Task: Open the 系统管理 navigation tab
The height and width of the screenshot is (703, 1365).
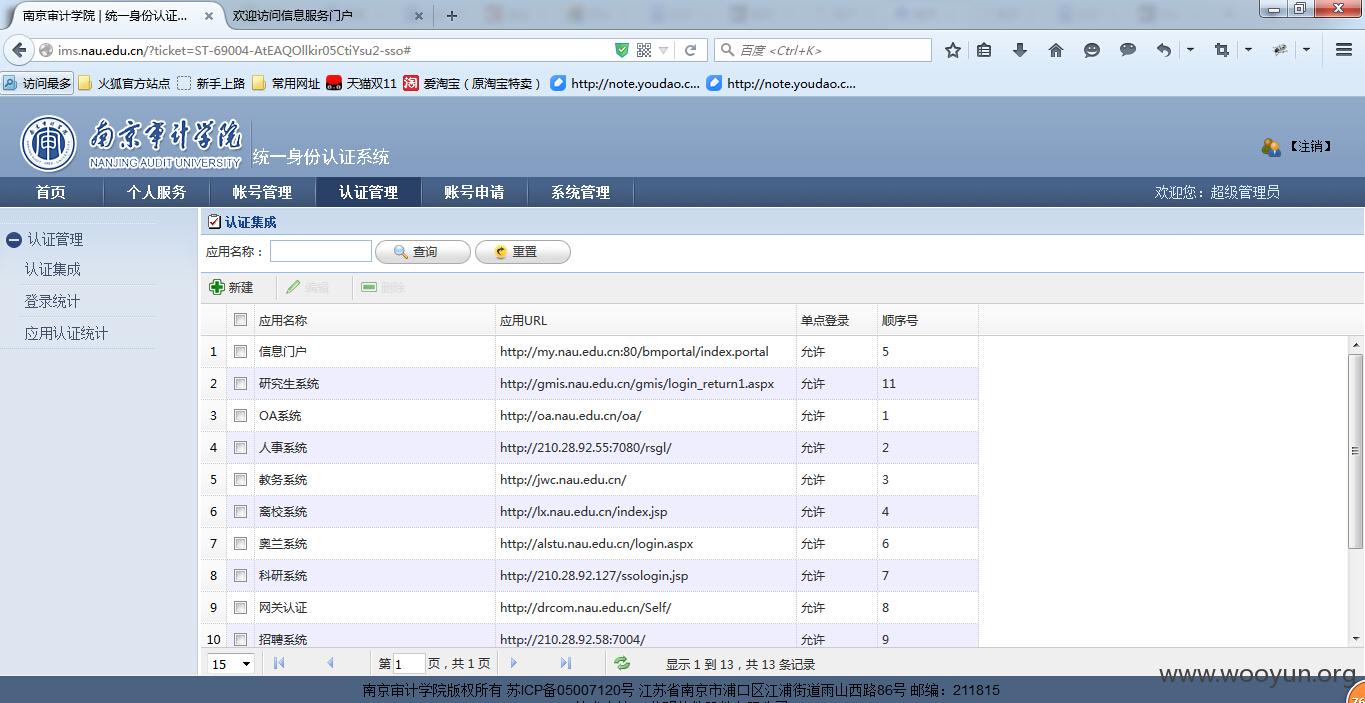Action: 580,192
